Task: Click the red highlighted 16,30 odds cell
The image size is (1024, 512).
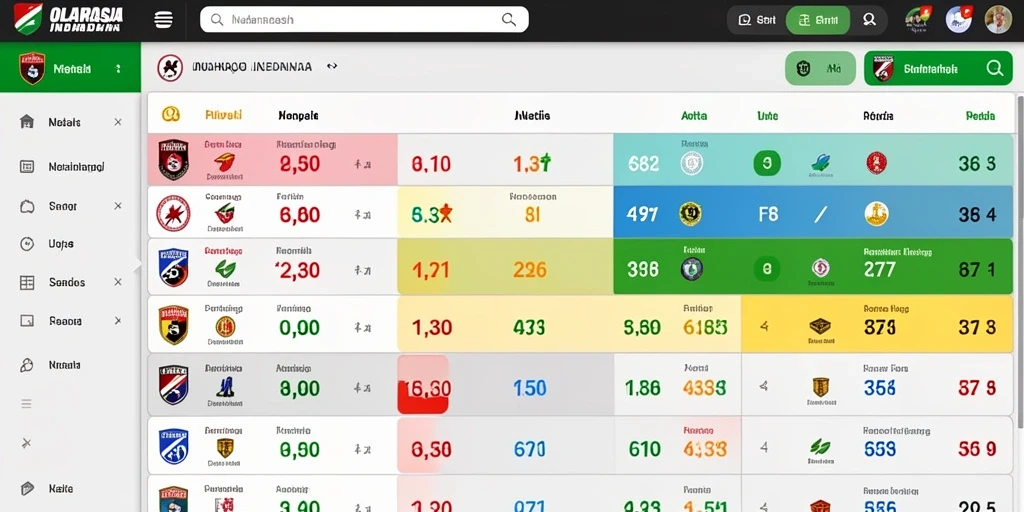Action: point(423,385)
